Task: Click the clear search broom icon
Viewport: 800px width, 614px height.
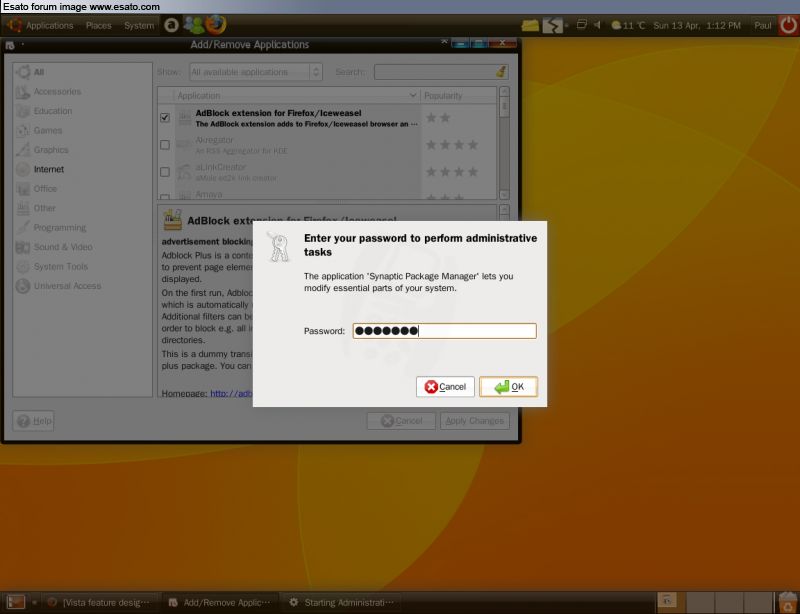Action: 502,72
